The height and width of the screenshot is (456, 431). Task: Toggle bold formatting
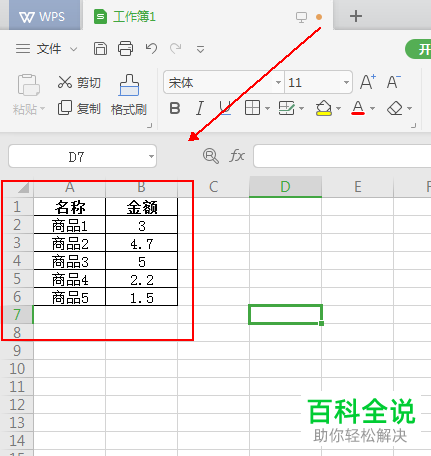[x=175, y=108]
